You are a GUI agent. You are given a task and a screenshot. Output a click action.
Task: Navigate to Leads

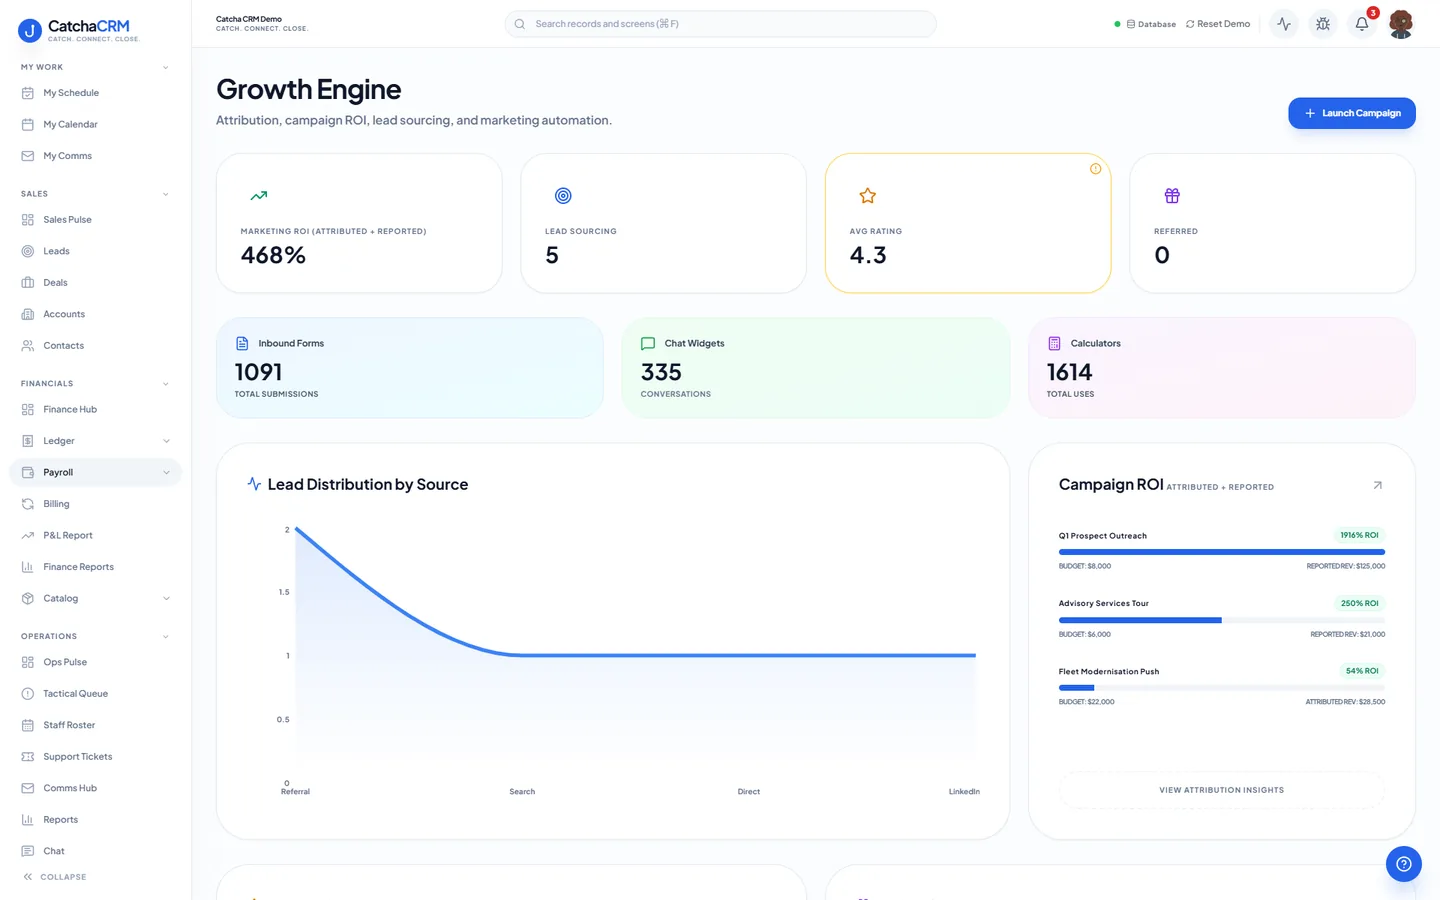95,251
